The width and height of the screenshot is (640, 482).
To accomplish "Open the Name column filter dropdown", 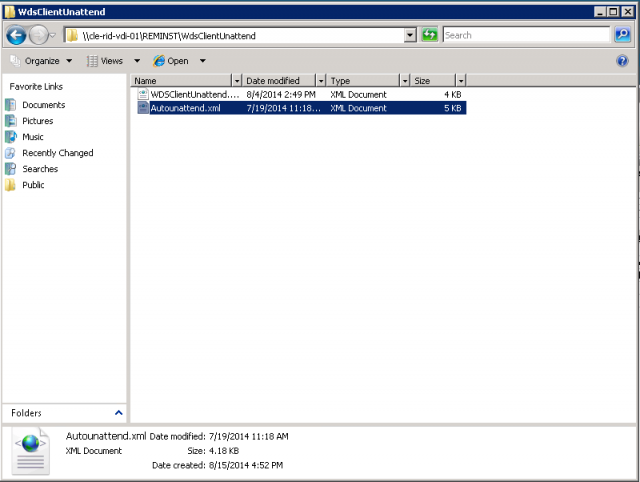I will (237, 80).
